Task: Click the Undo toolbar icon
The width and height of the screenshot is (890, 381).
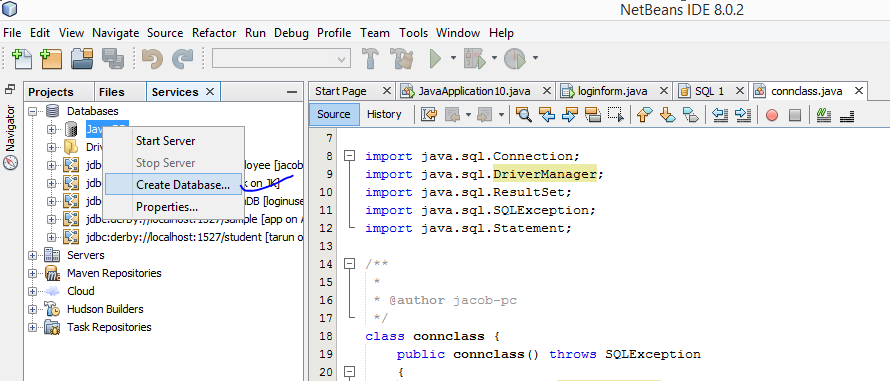Action: (x=152, y=58)
